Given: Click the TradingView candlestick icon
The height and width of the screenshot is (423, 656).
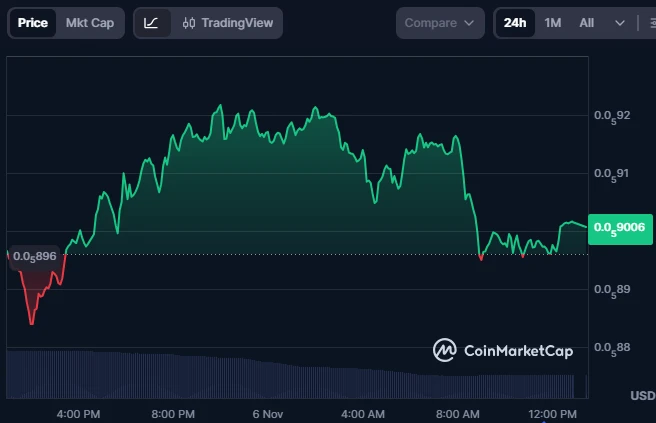Looking at the screenshot, I should (x=189, y=23).
